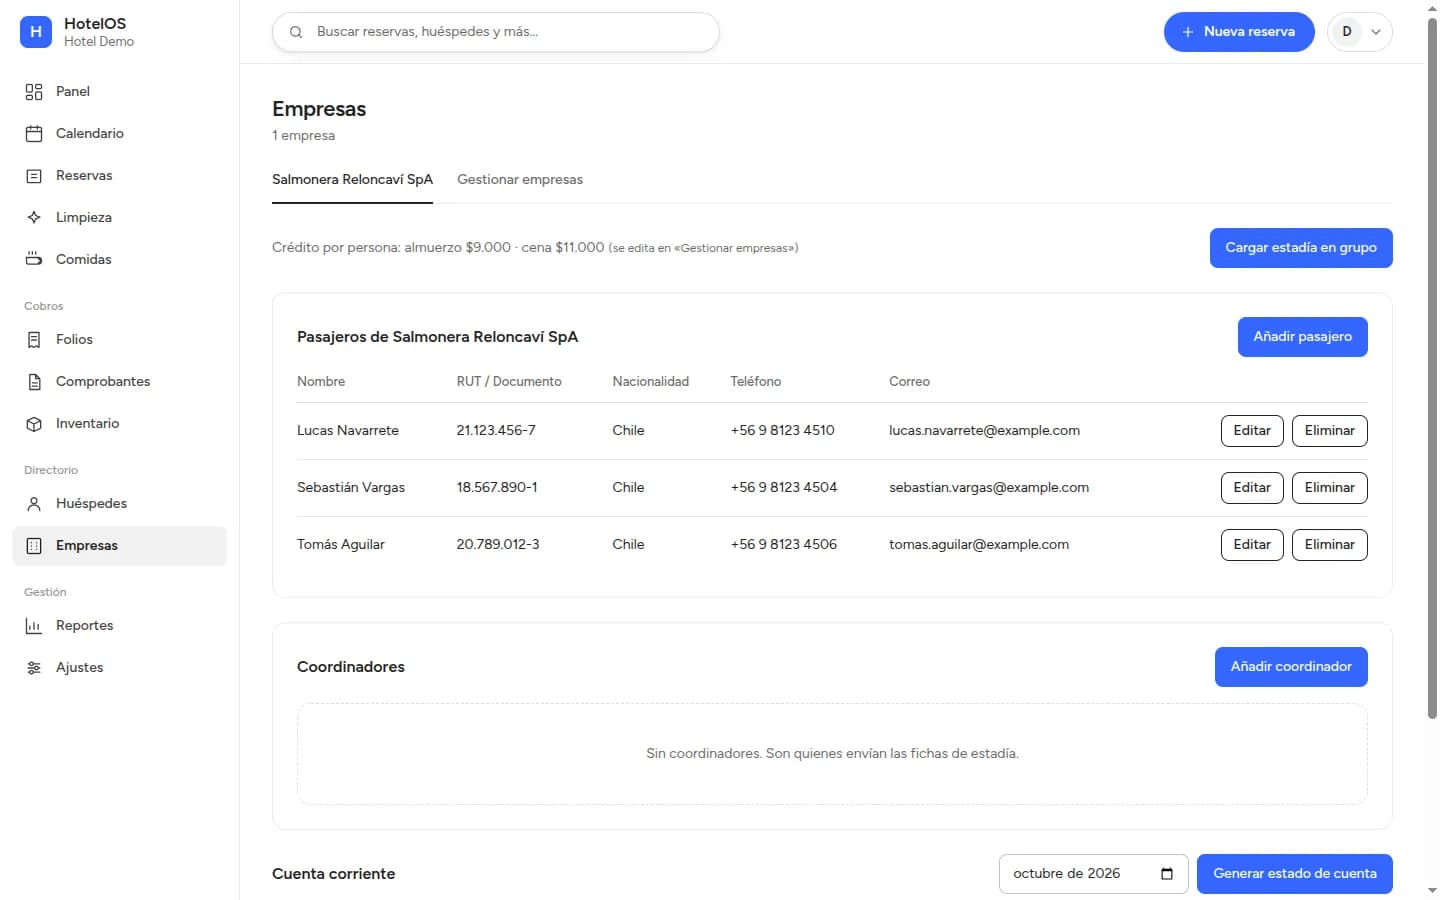Click Añadir pasajero button
This screenshot has height=900, width=1440.
(1302, 337)
